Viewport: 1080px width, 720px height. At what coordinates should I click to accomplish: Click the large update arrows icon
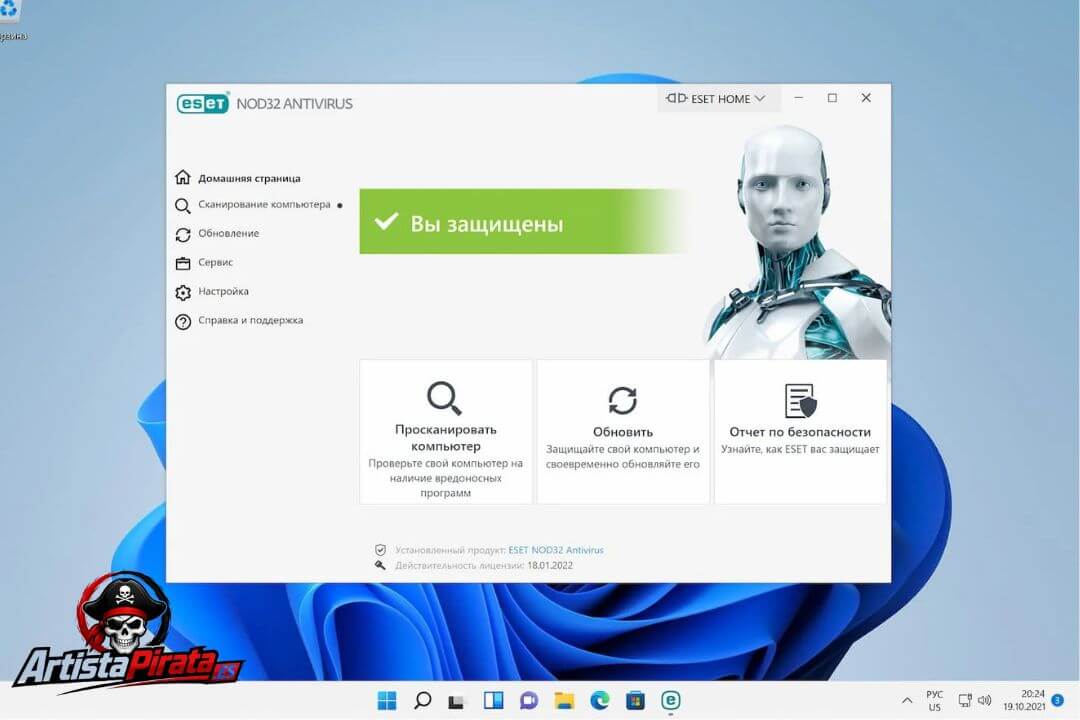click(623, 400)
